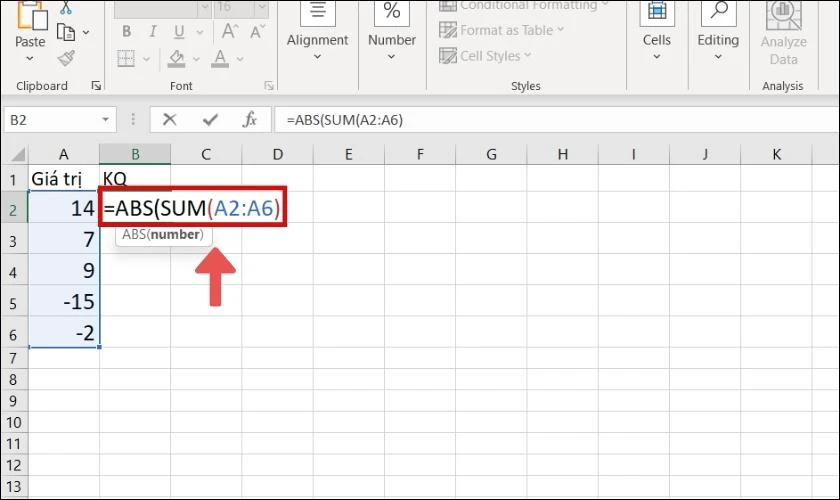Click the Copy icon
The height and width of the screenshot is (500, 840).
coord(66,33)
